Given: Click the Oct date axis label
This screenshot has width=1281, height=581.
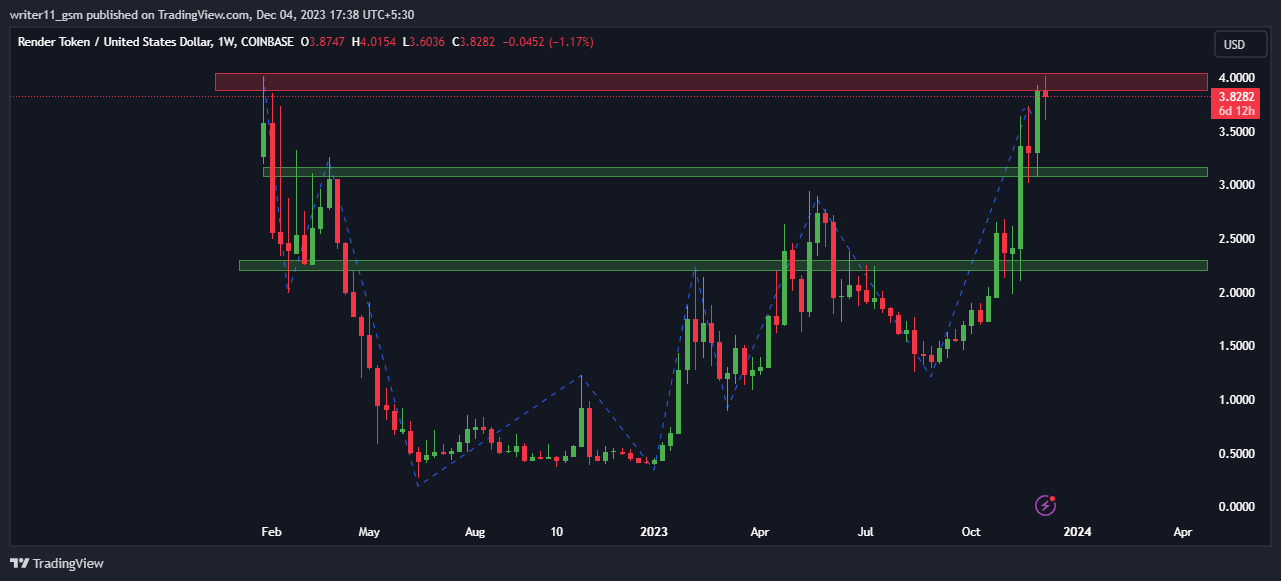Looking at the screenshot, I should (972, 532).
